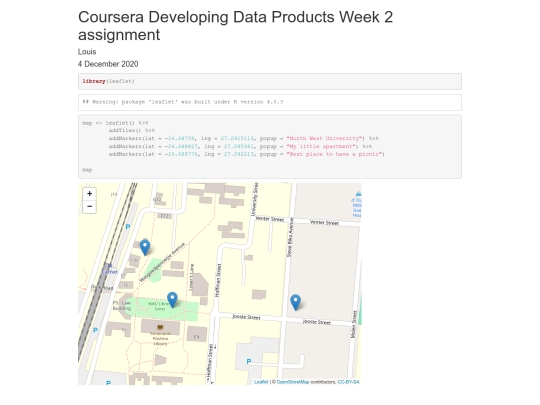Click the marker beside Steve Biko Avenue
Screen dimensions: 540x405
pos(295,302)
